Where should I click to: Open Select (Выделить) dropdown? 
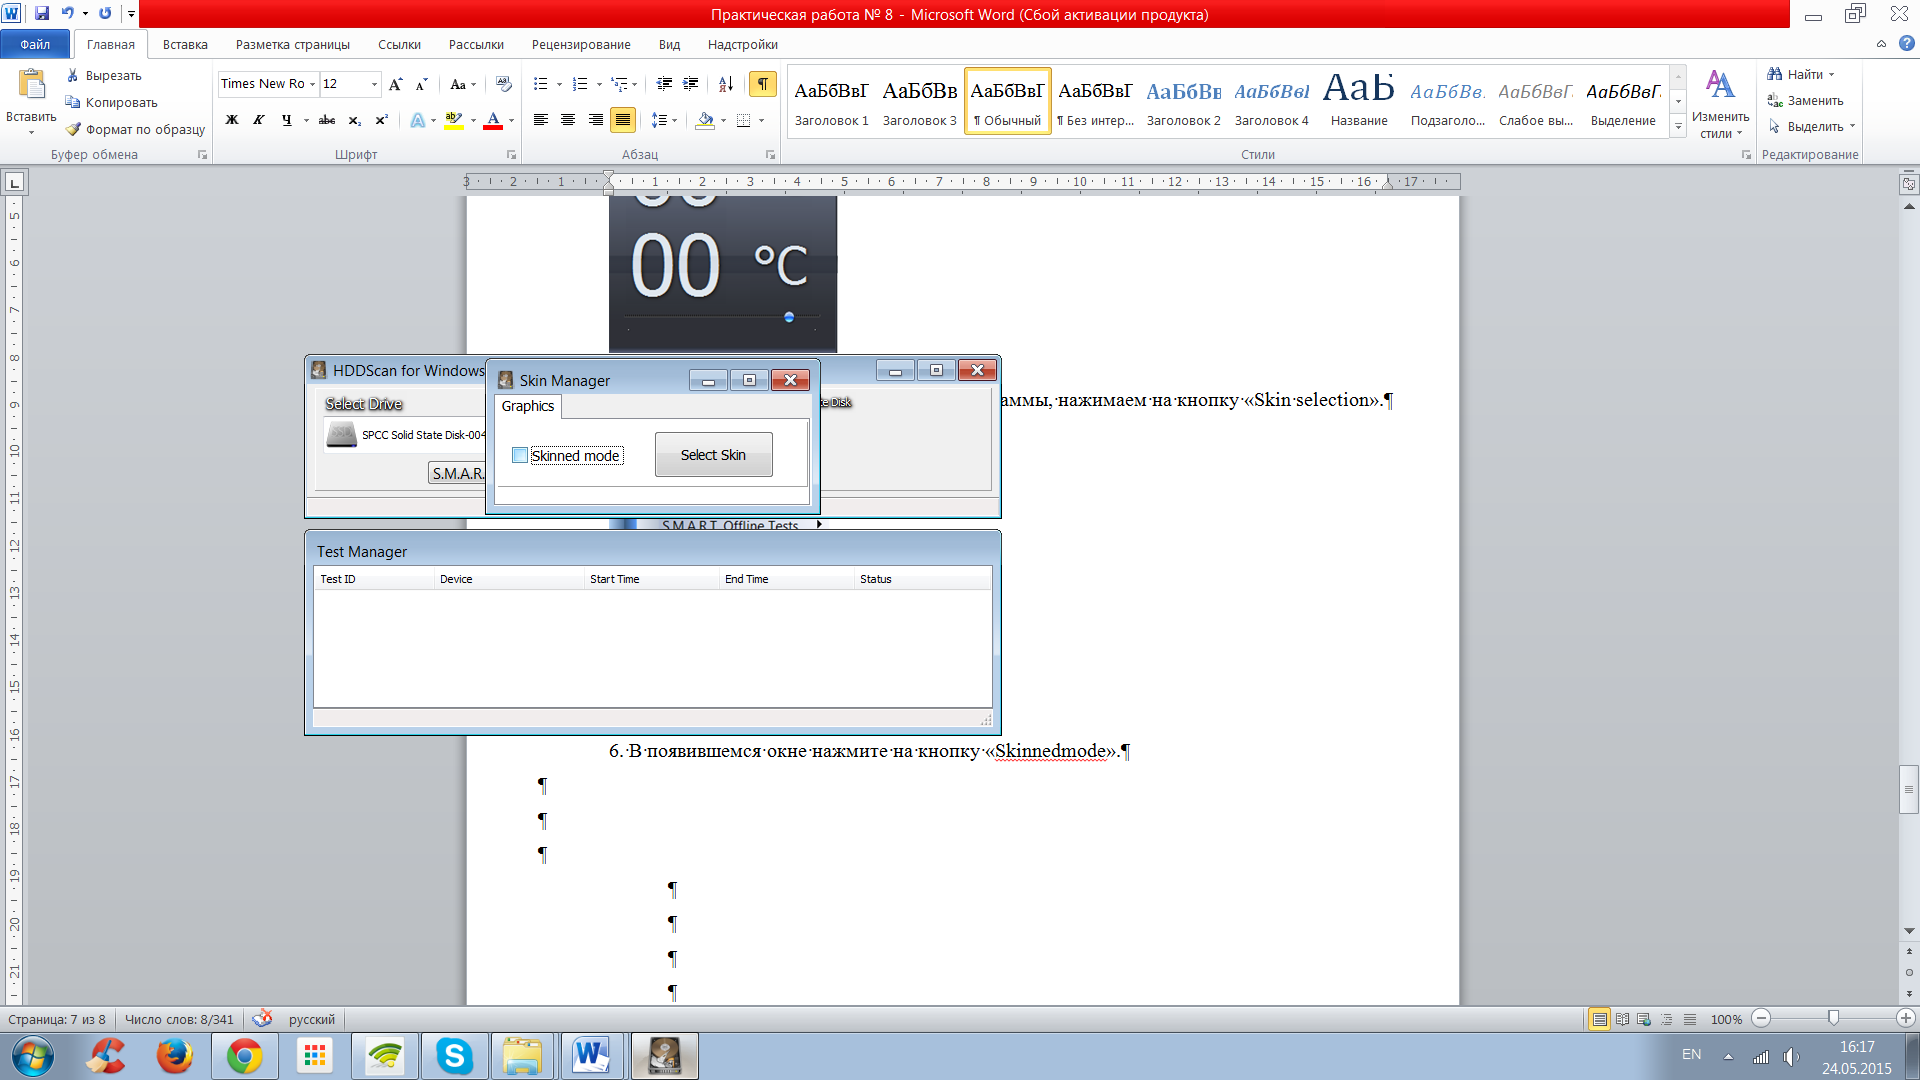pyautogui.click(x=1811, y=126)
